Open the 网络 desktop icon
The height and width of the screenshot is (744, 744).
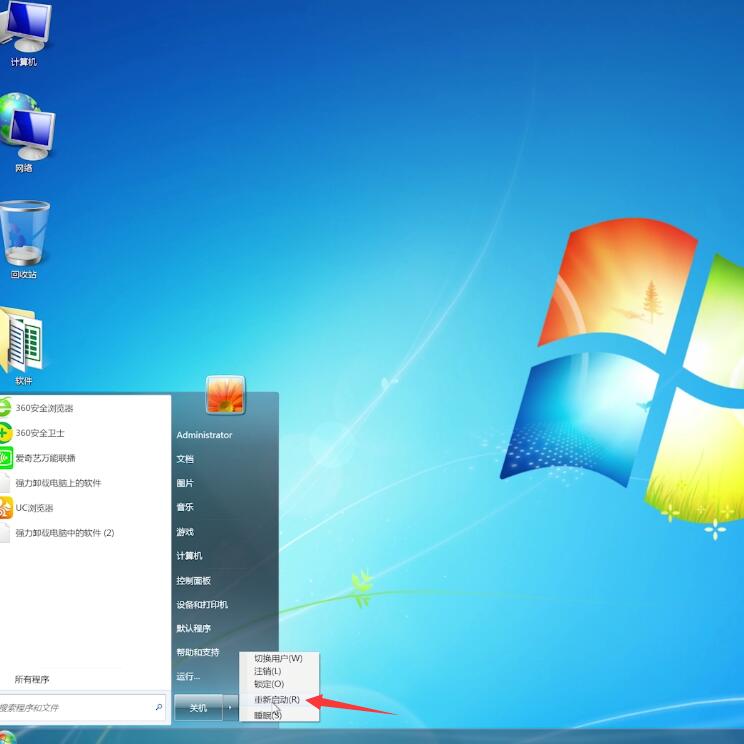tap(26, 133)
